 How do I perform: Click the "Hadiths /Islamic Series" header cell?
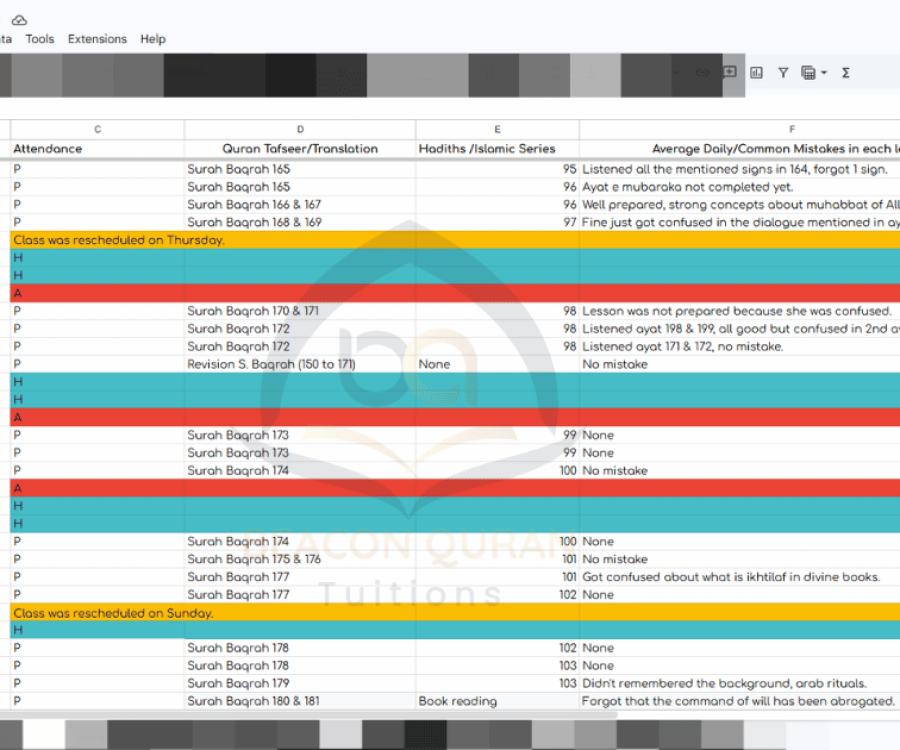click(x=497, y=149)
